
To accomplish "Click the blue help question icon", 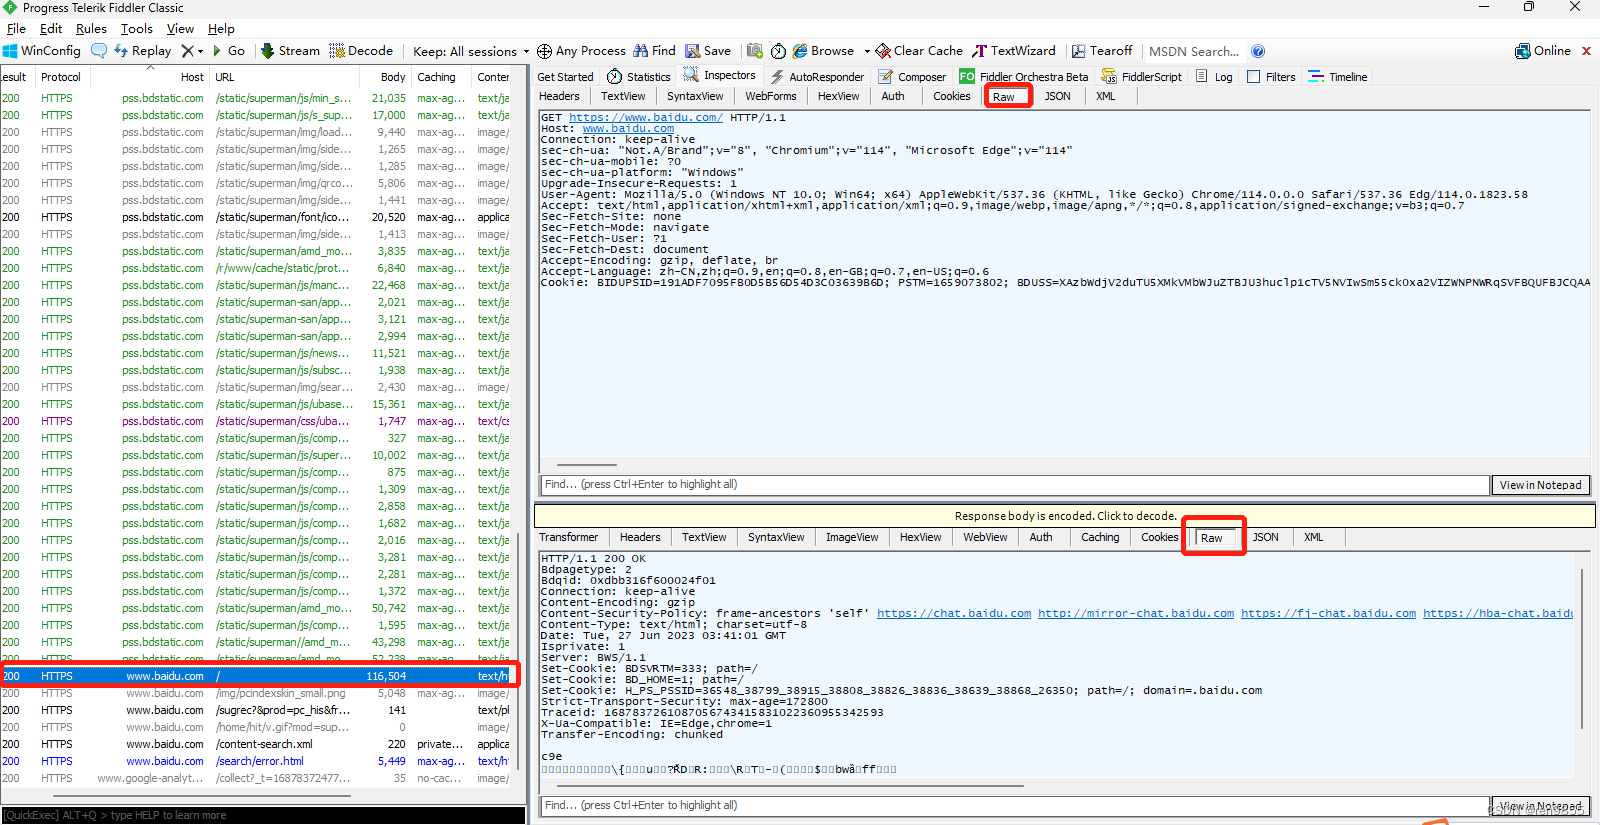I will coord(1258,51).
